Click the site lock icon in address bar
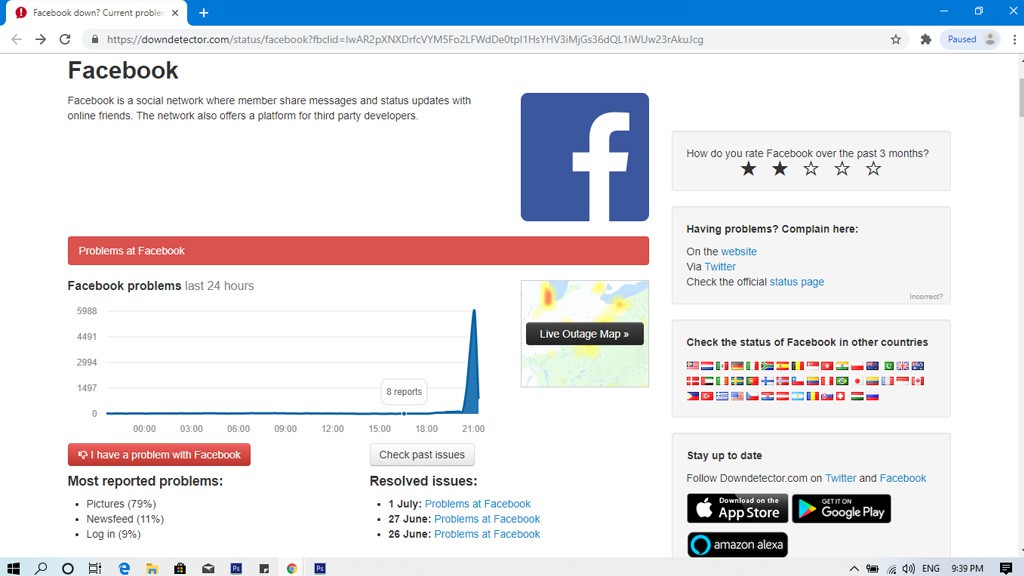This screenshot has width=1024, height=576. [95, 39]
